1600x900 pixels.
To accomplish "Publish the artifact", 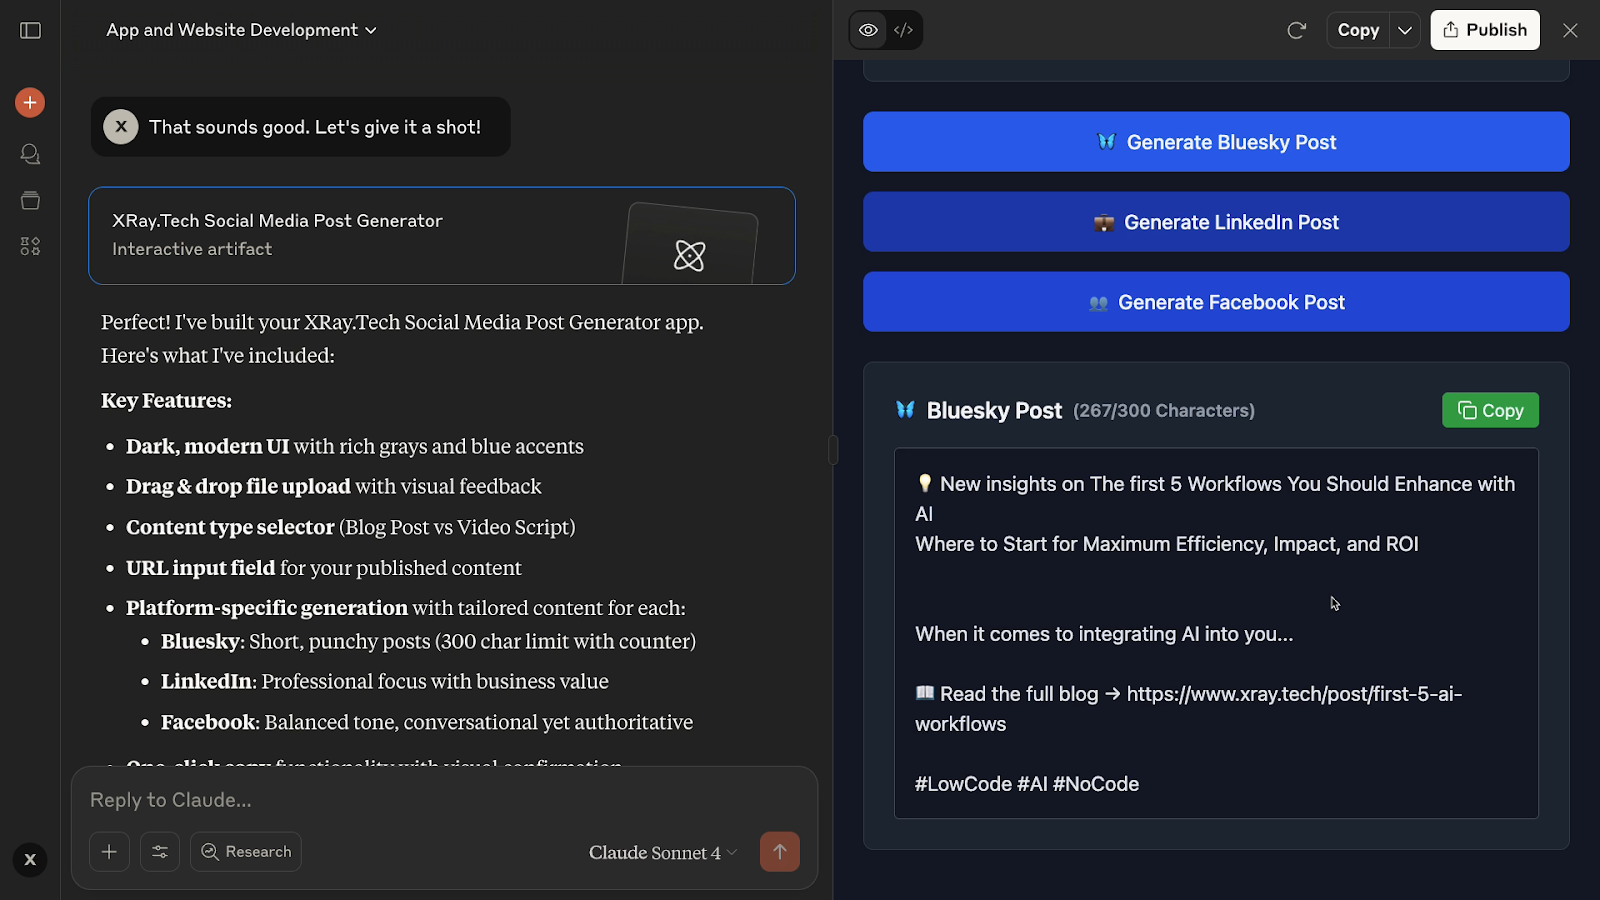I will 1485,30.
